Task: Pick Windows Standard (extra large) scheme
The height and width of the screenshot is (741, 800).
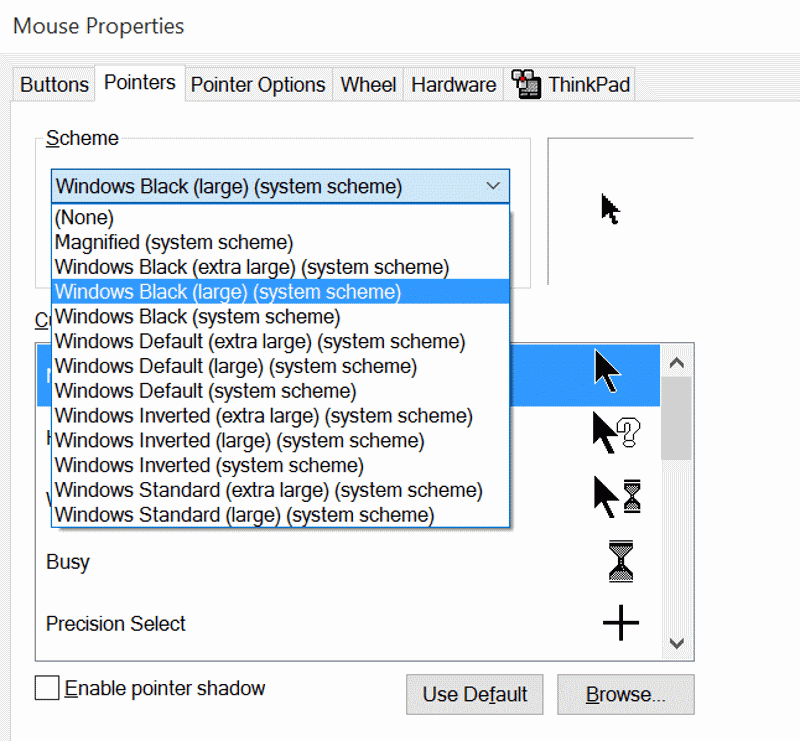Action: click(280, 489)
